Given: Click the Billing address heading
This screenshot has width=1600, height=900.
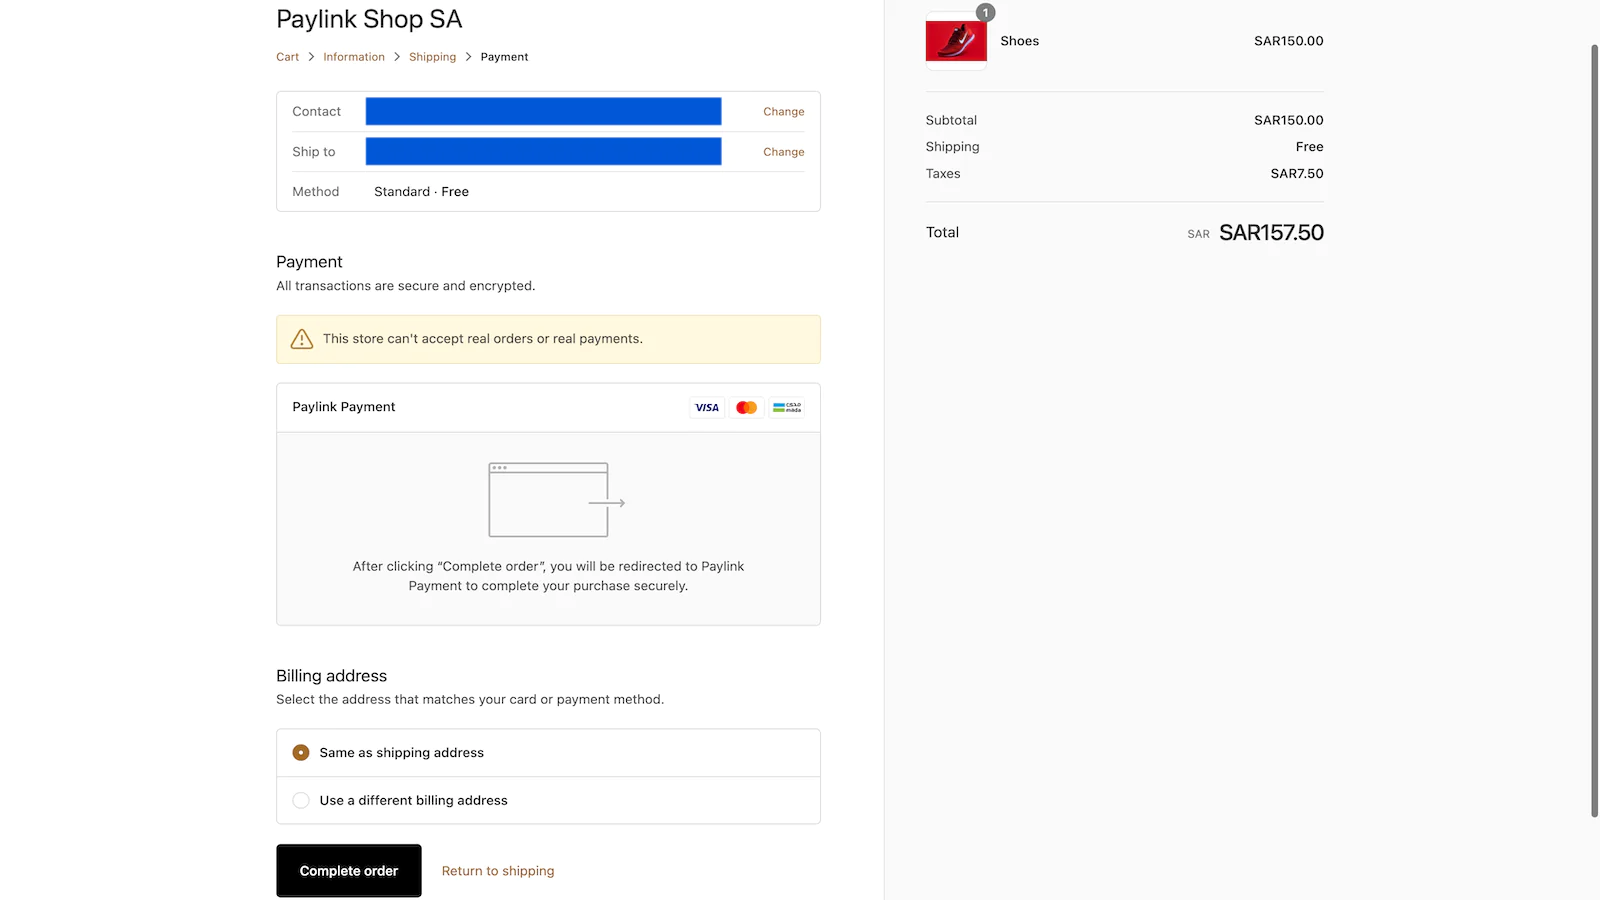Looking at the screenshot, I should [x=331, y=676].
